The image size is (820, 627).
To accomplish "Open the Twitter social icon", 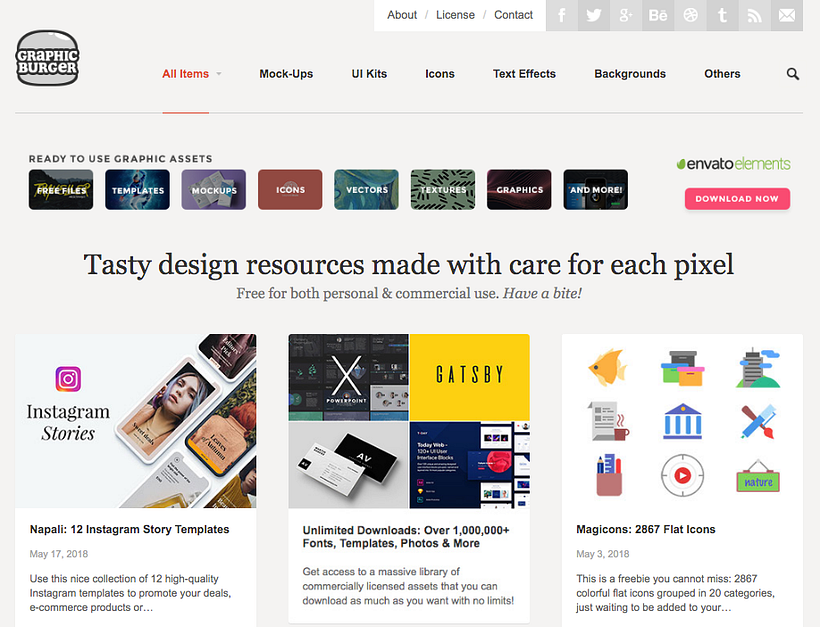I will [594, 15].
